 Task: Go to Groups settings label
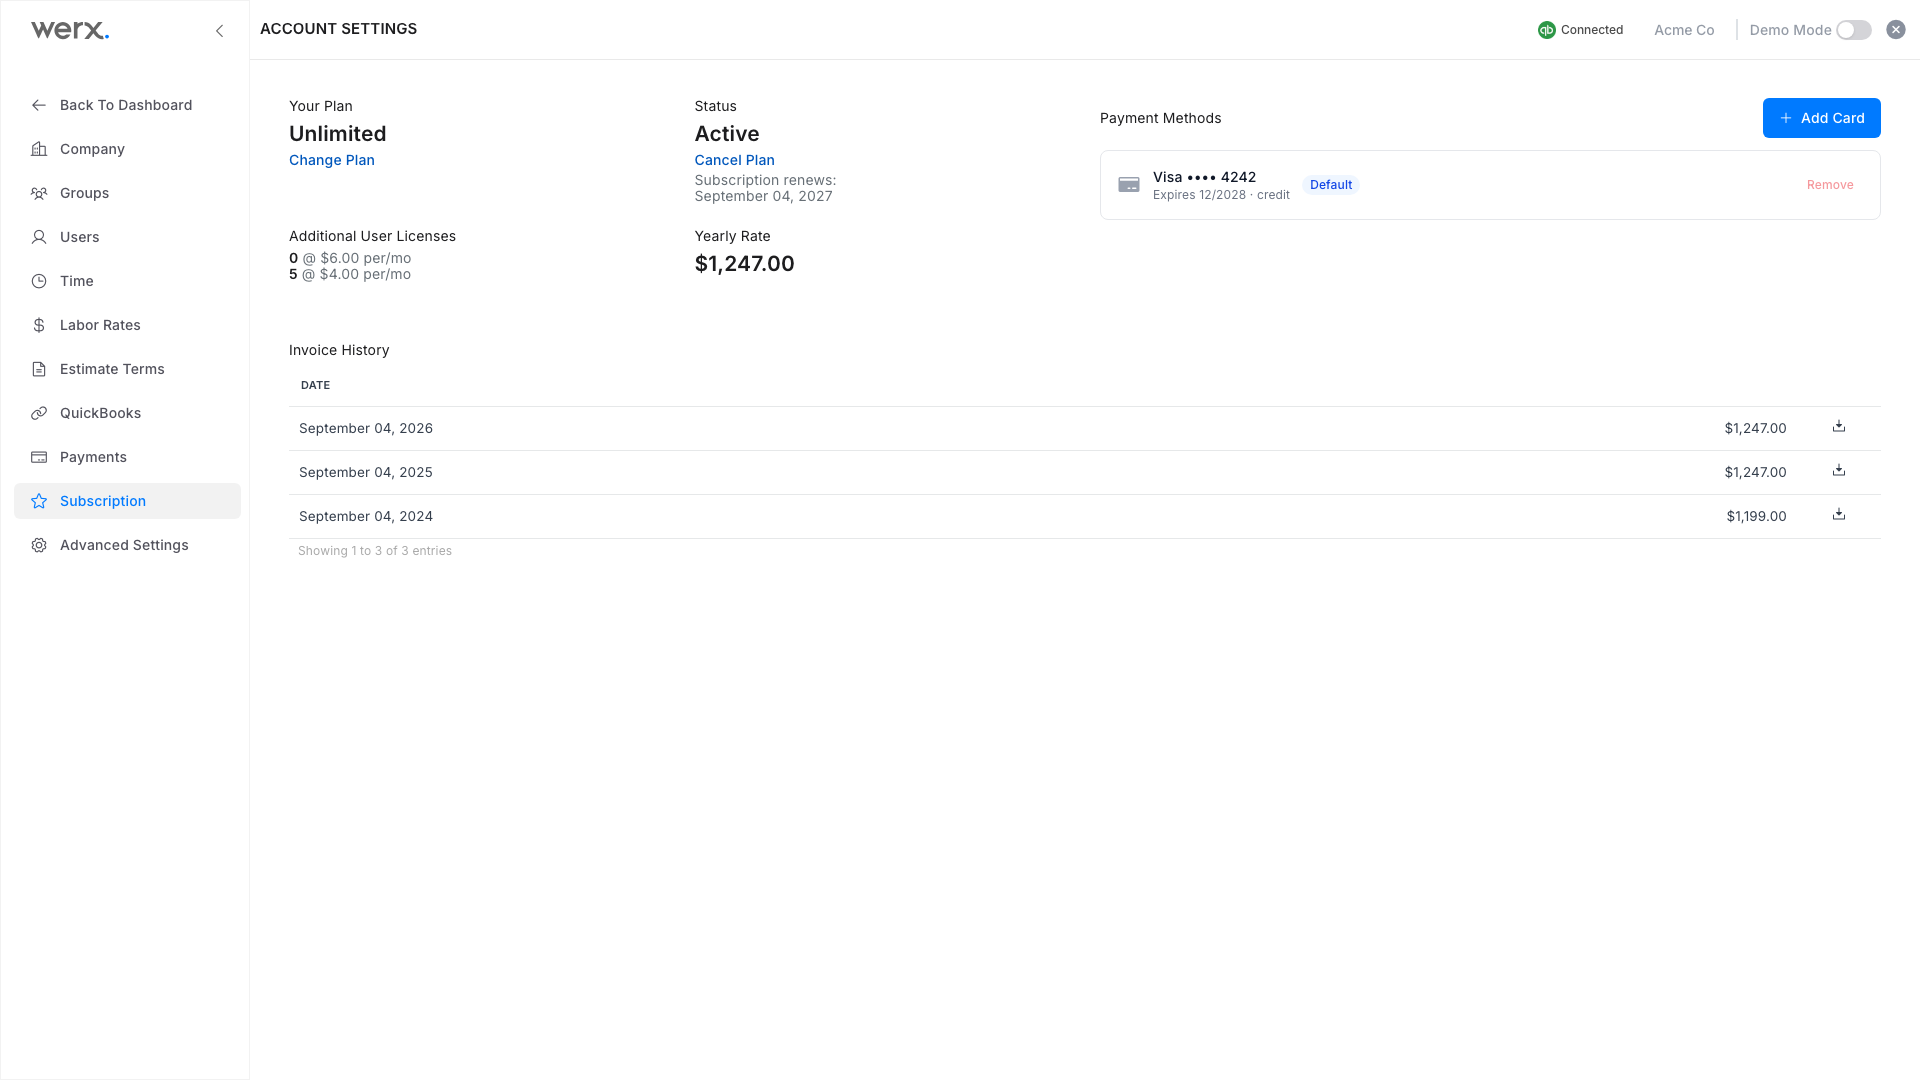pyautogui.click(x=84, y=193)
